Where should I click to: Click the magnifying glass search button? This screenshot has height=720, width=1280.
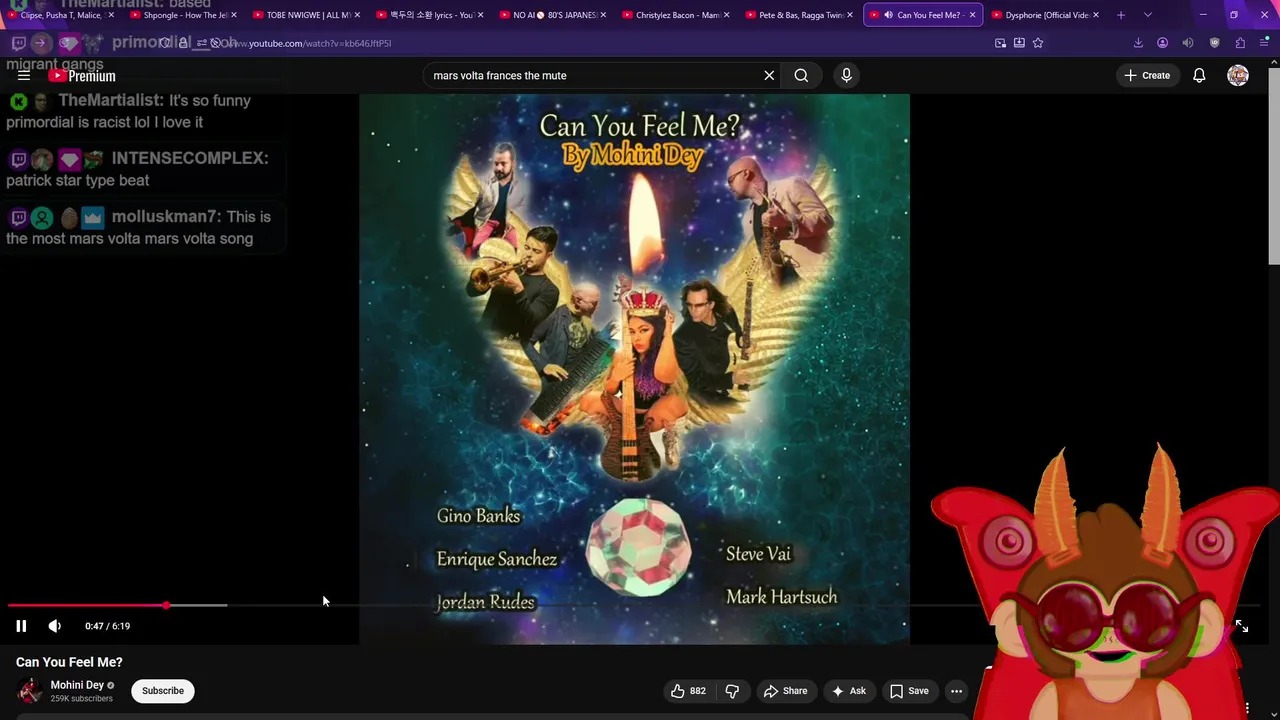[801, 75]
